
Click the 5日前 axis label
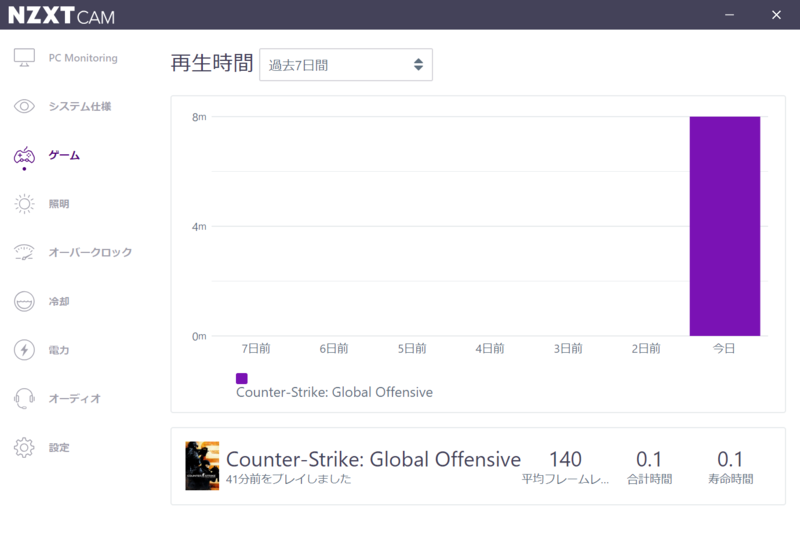412,348
